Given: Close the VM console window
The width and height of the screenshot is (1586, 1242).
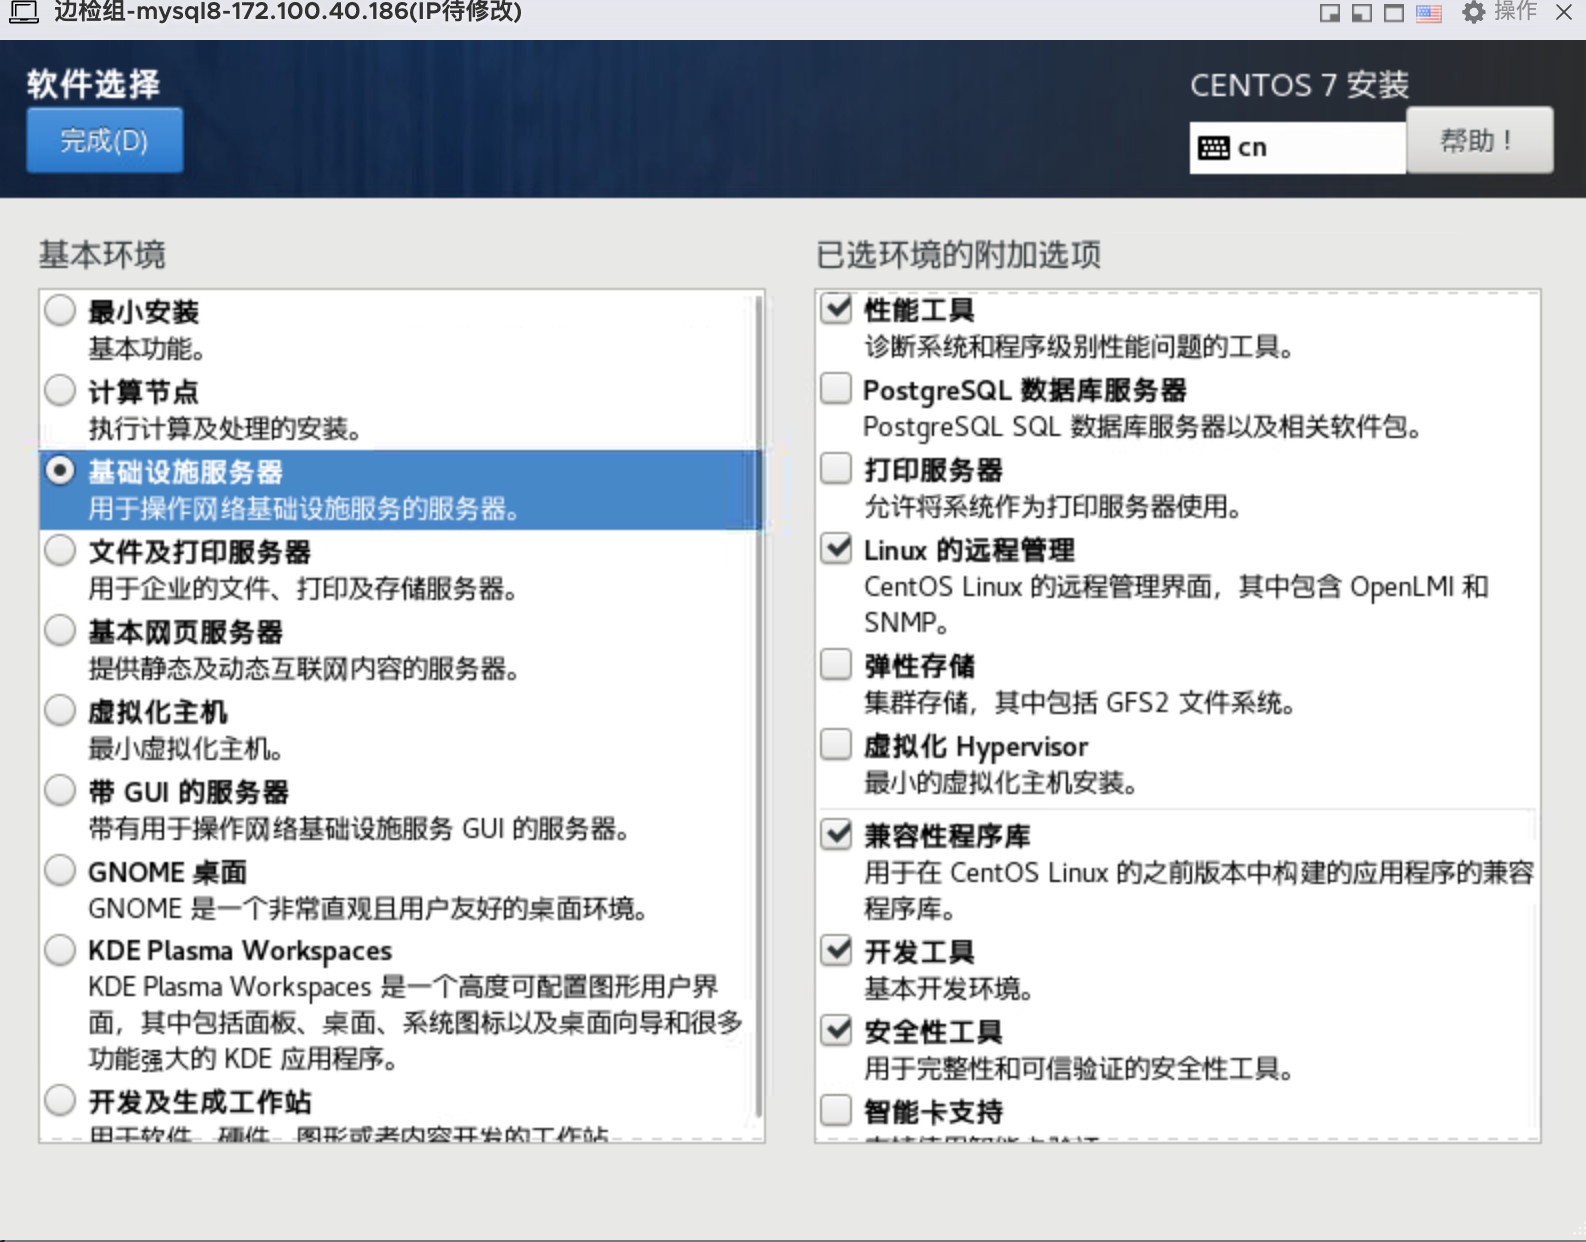Looking at the screenshot, I should coord(1564,12).
